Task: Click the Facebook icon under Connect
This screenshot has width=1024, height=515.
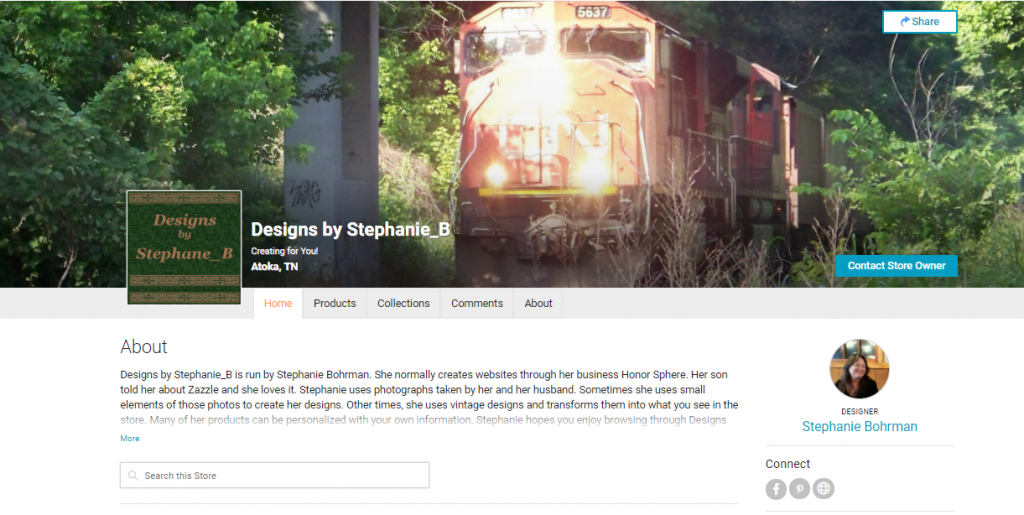Action: 776,489
